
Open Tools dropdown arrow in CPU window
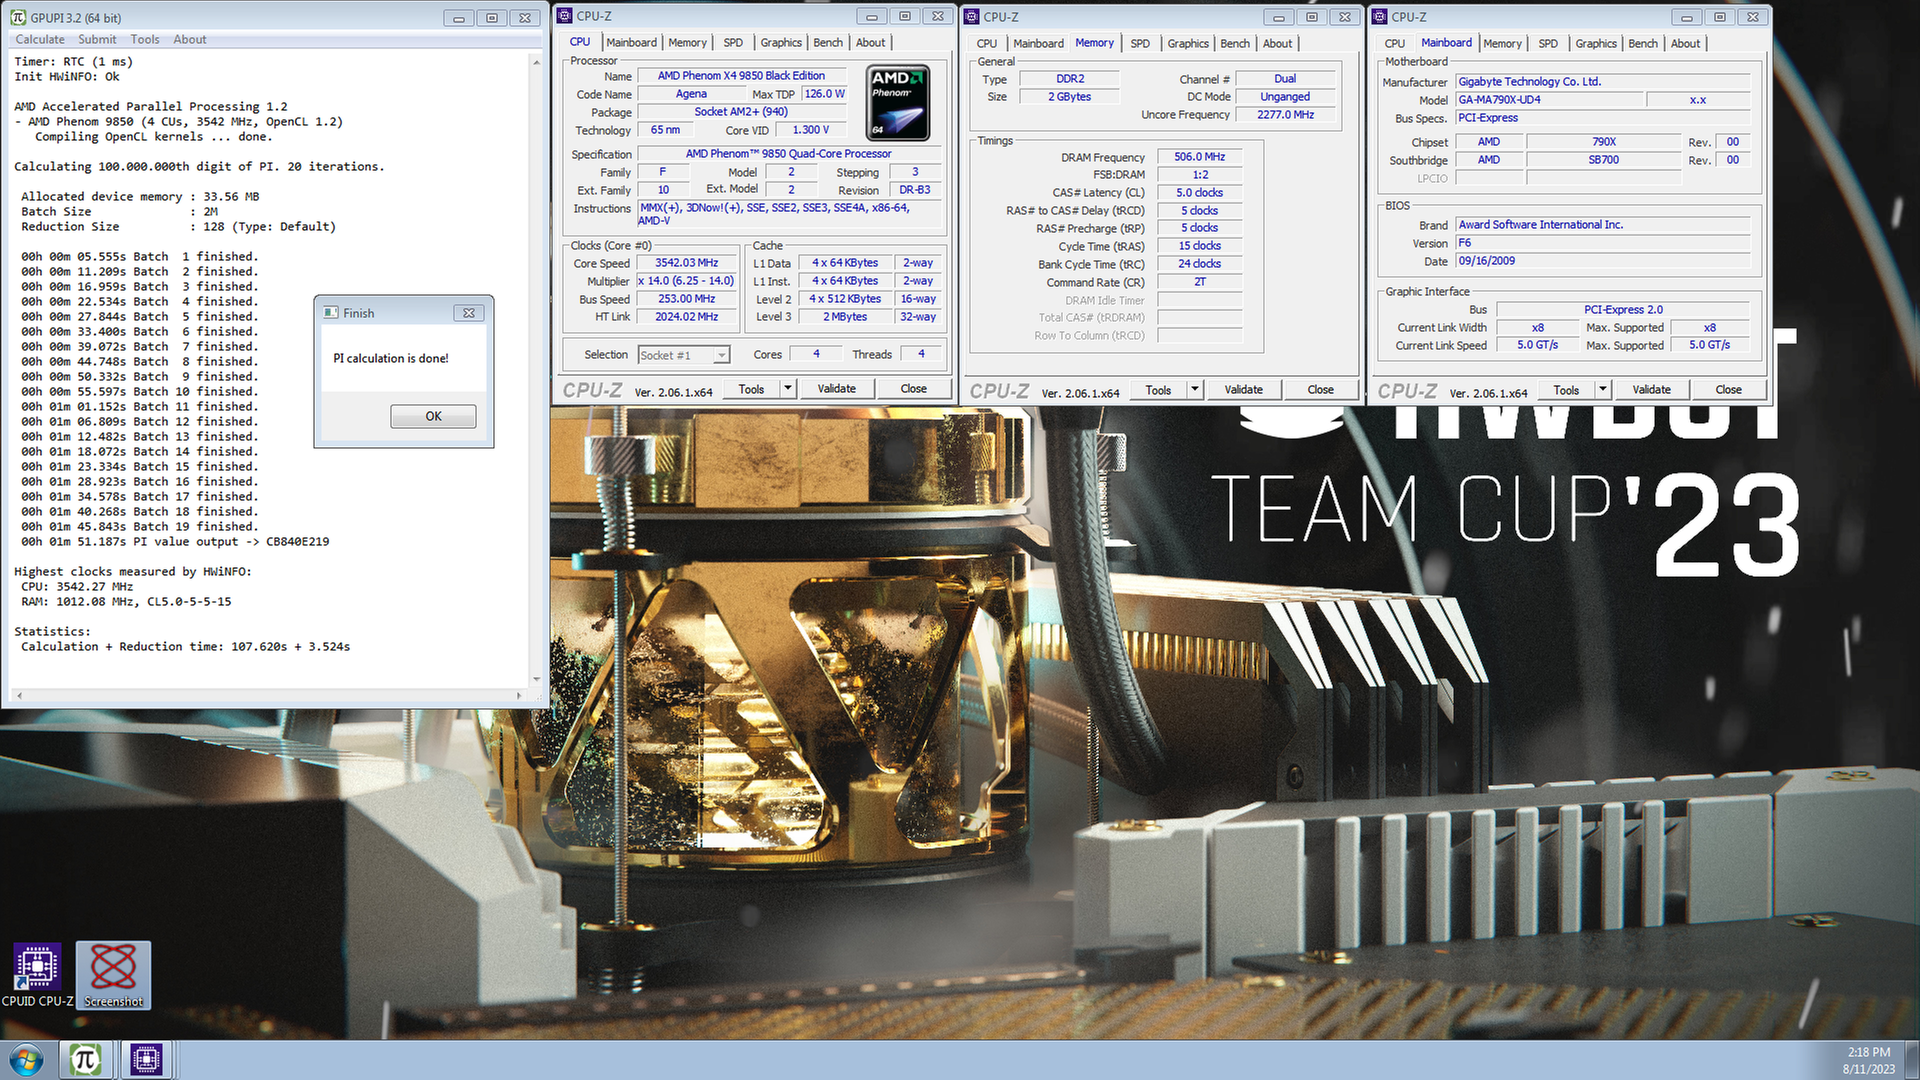788,389
